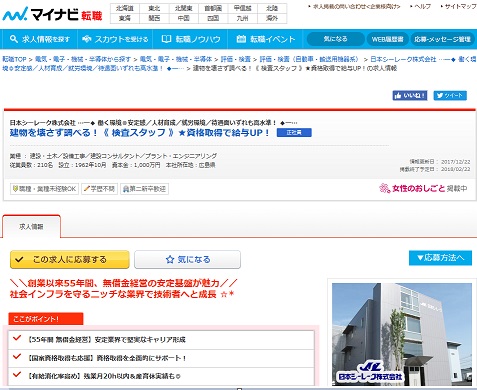Screen dimensions: 477x390
Task: Open 電気・電子・機械・半導体から探す breadcrumb
Action: [x=83, y=59]
